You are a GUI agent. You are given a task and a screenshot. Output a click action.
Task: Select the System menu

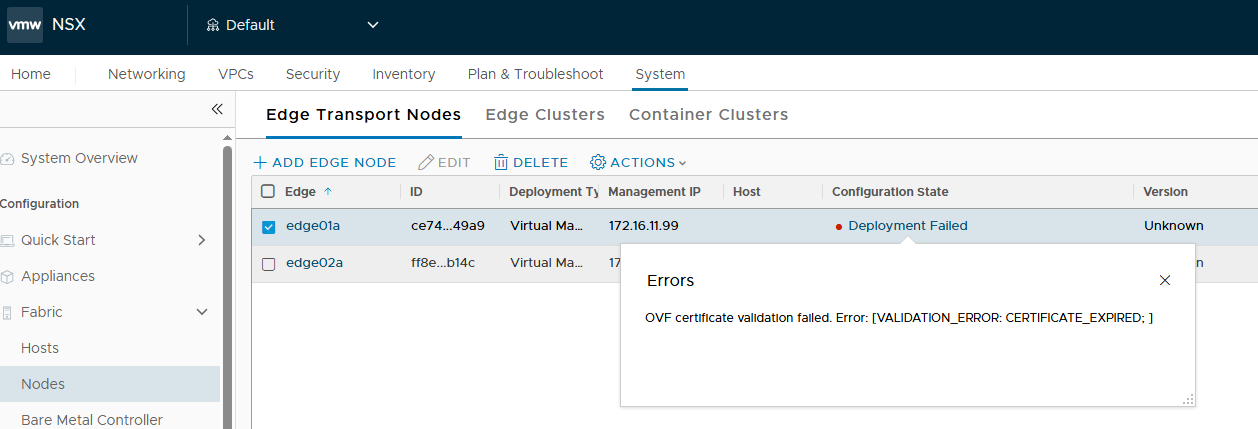660,74
